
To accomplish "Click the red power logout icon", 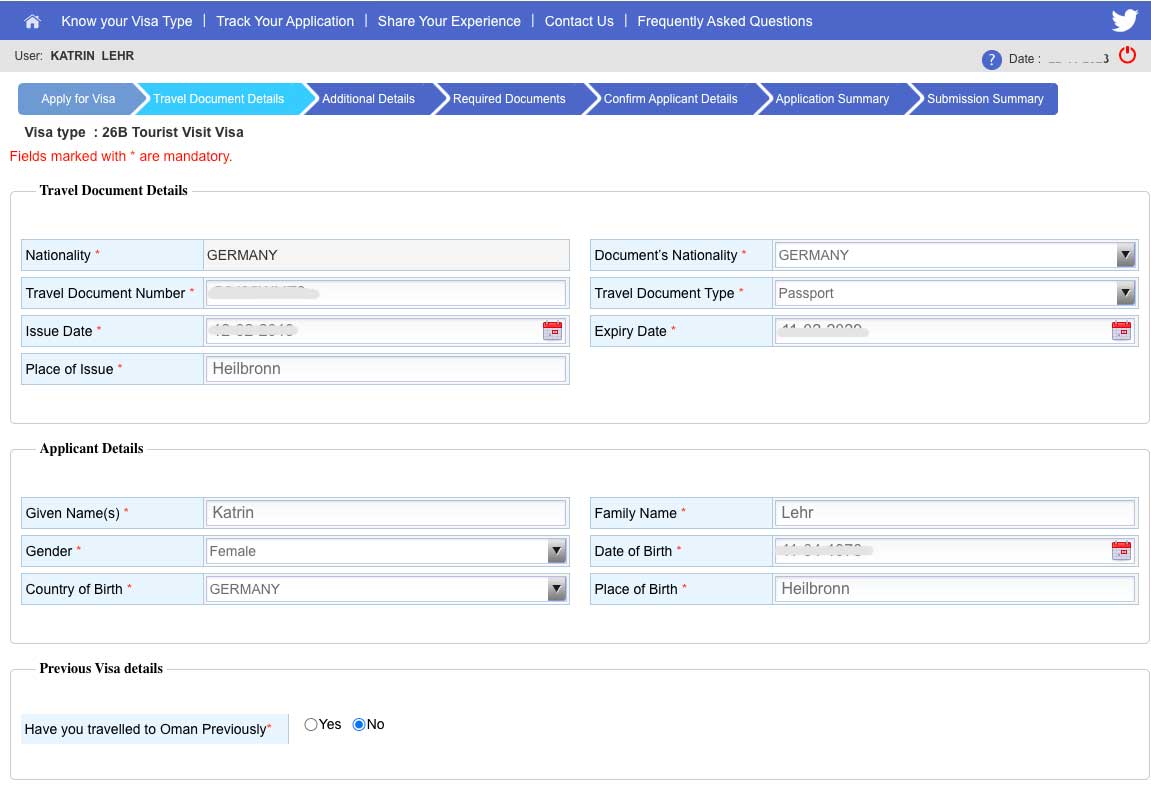I will click(x=1127, y=56).
